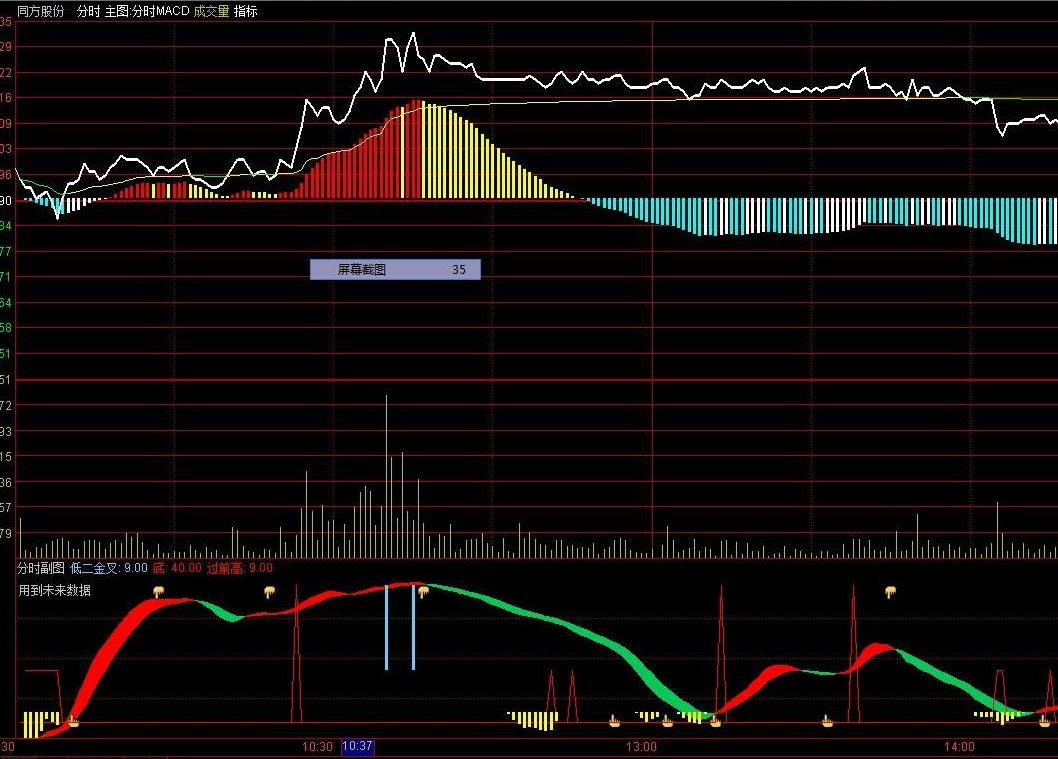Click the highlighted 10:37 time cursor label
The image size is (1058, 759).
coord(358,746)
